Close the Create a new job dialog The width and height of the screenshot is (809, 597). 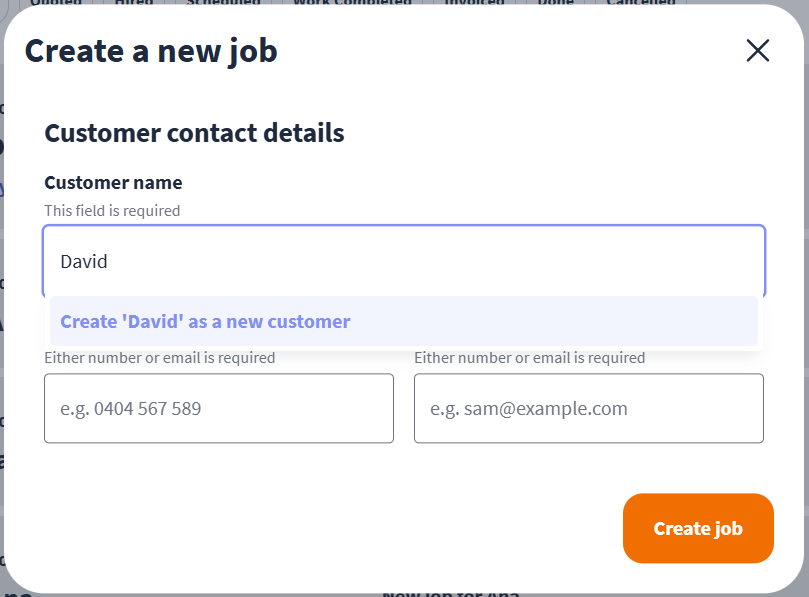pyautogui.click(x=758, y=51)
